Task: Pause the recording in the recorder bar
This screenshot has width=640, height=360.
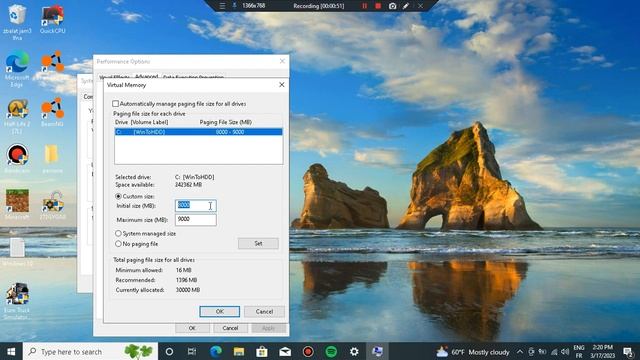Action: 364,6
